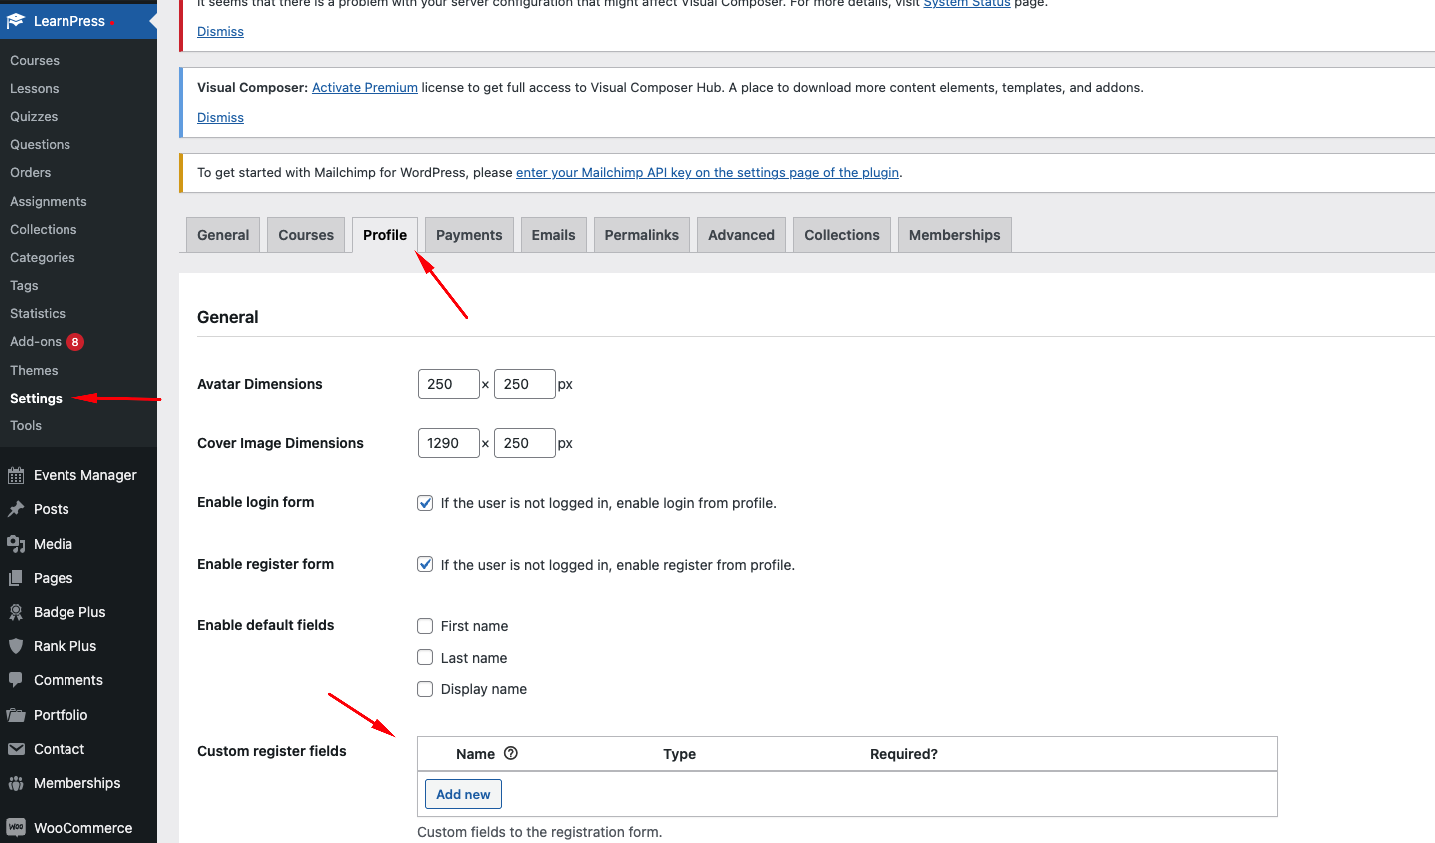Image resolution: width=1435 pixels, height=843 pixels.
Task: Open the Memberships settings tab
Action: 955,235
